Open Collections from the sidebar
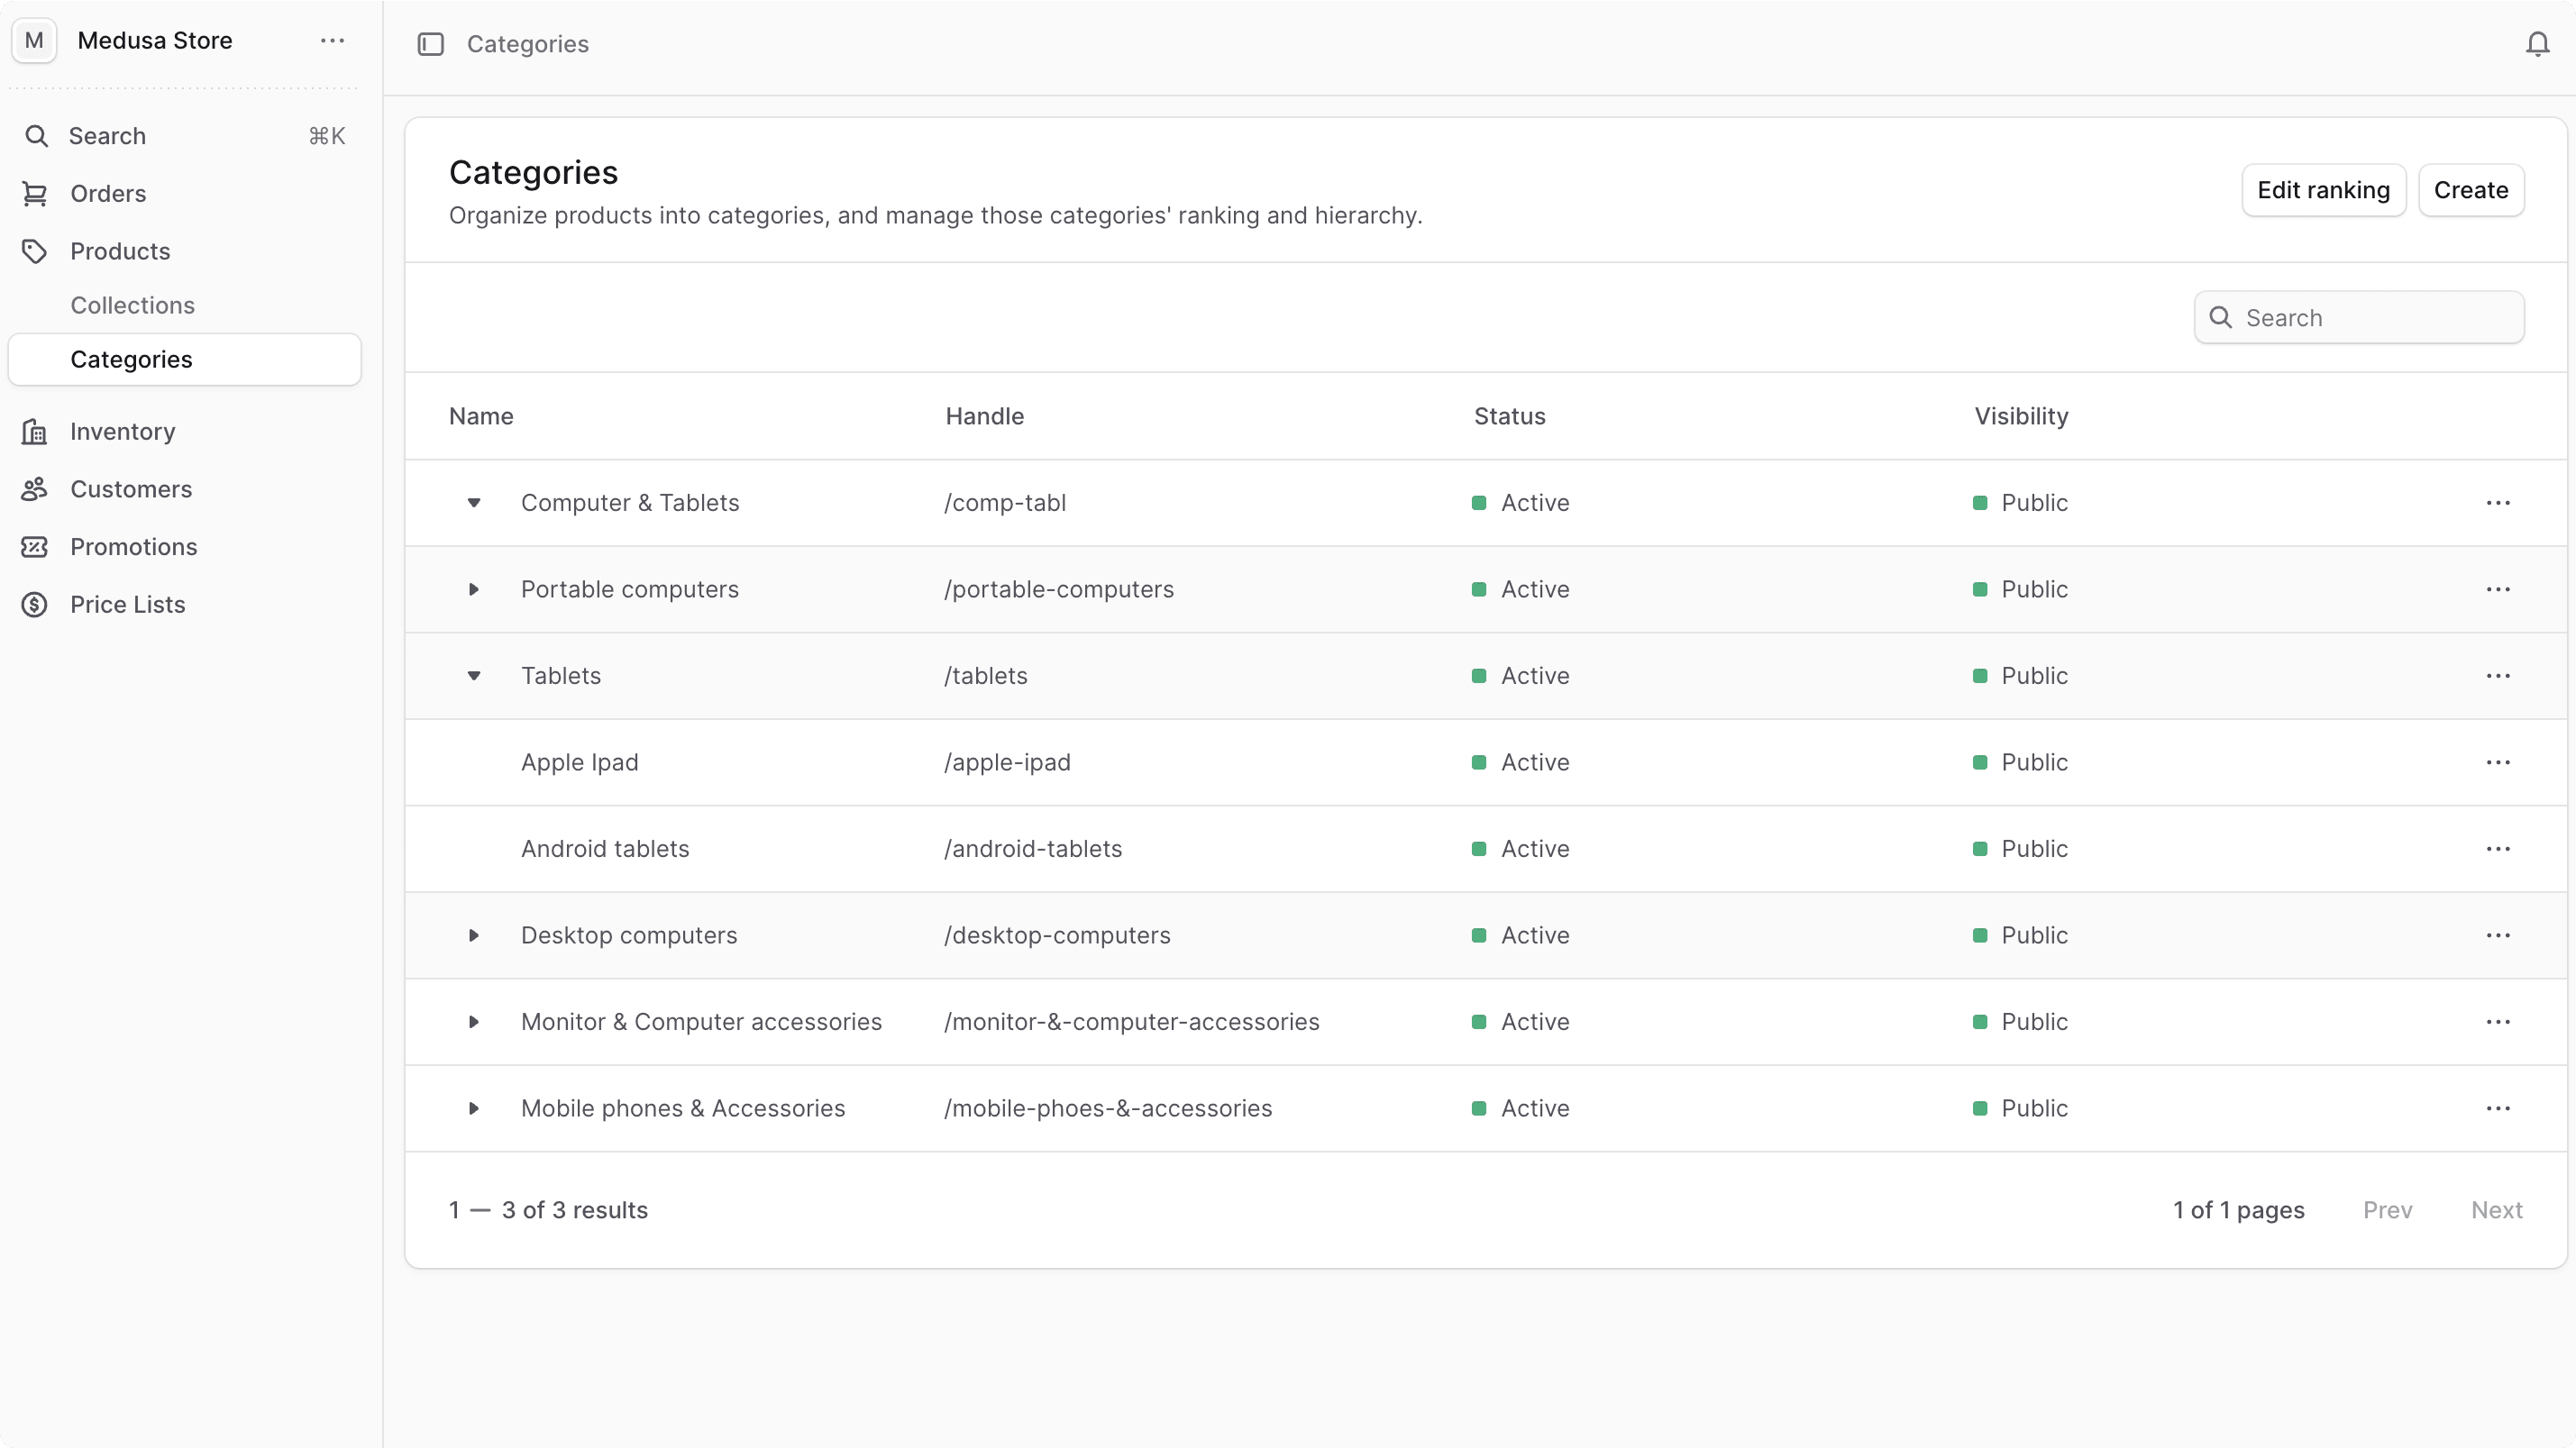 point(133,305)
